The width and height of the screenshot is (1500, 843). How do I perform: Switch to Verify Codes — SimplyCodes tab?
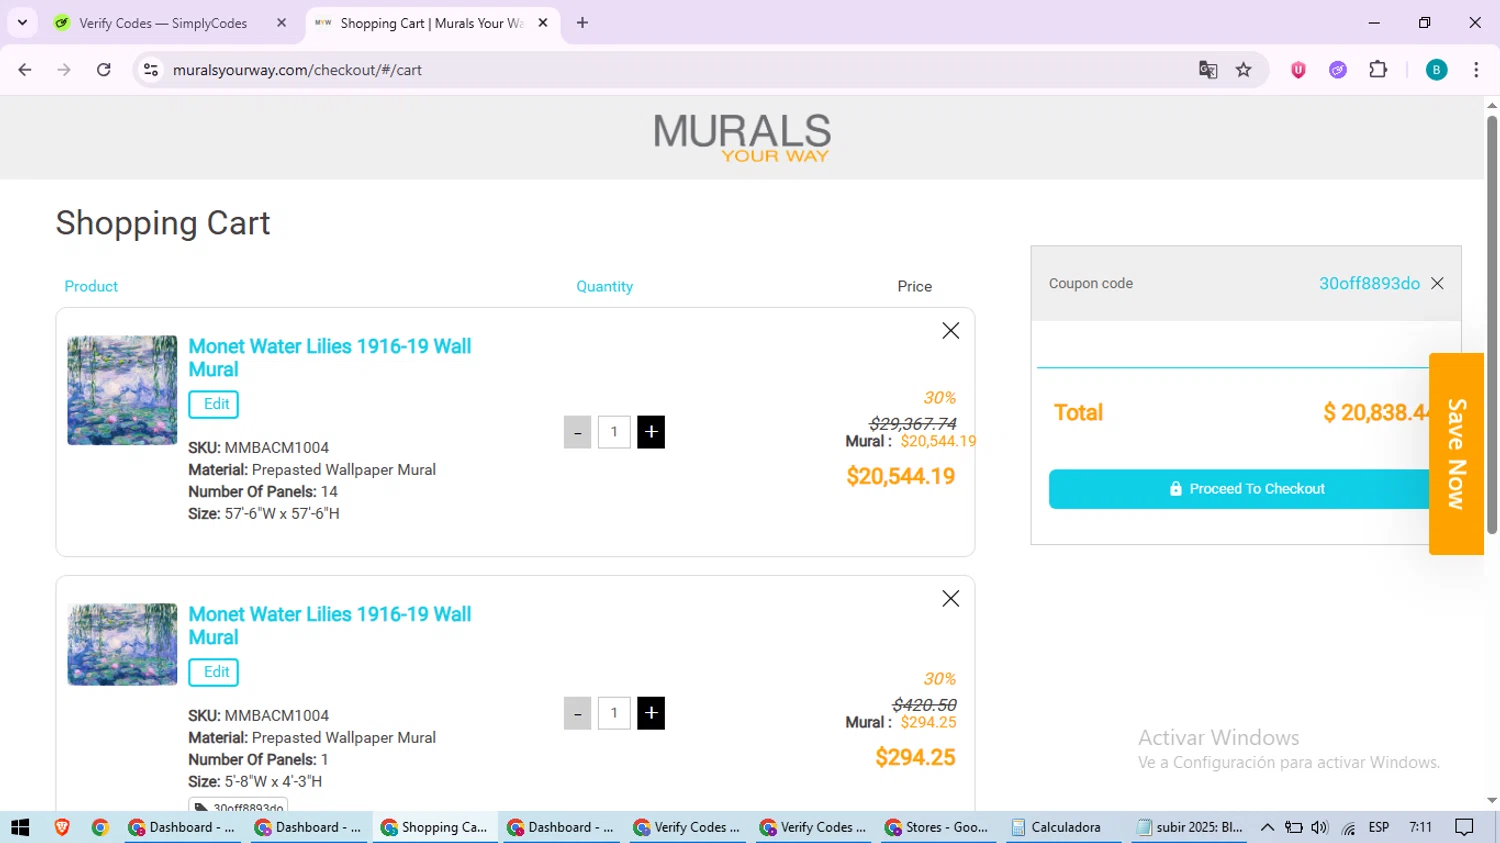click(170, 23)
